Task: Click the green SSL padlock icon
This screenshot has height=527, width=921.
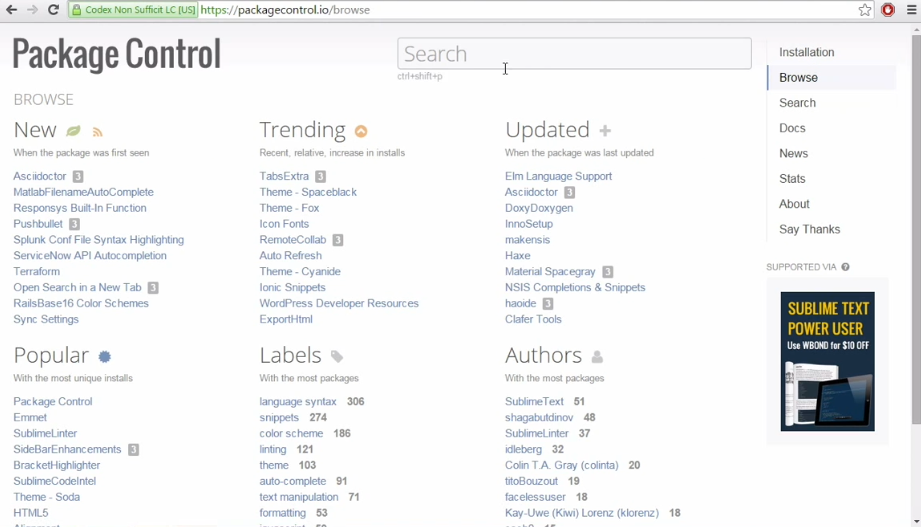Action: (76, 10)
